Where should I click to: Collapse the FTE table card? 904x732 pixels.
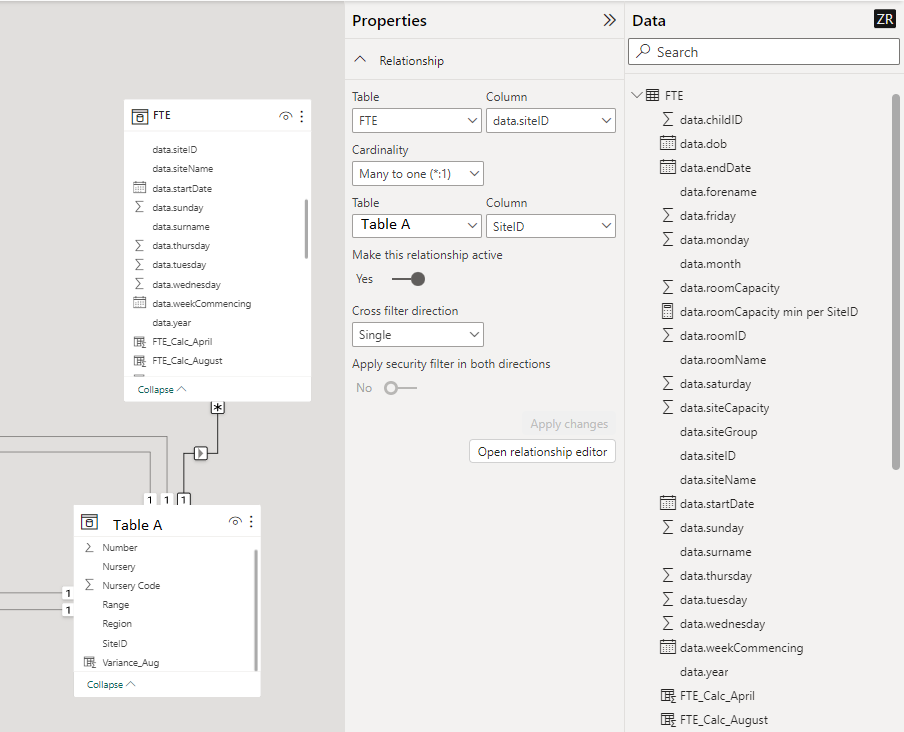pos(161,389)
